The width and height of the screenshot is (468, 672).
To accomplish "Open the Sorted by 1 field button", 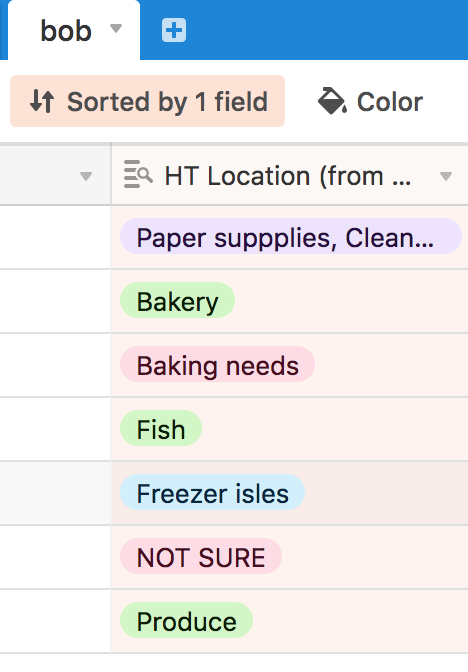I will pos(147,101).
